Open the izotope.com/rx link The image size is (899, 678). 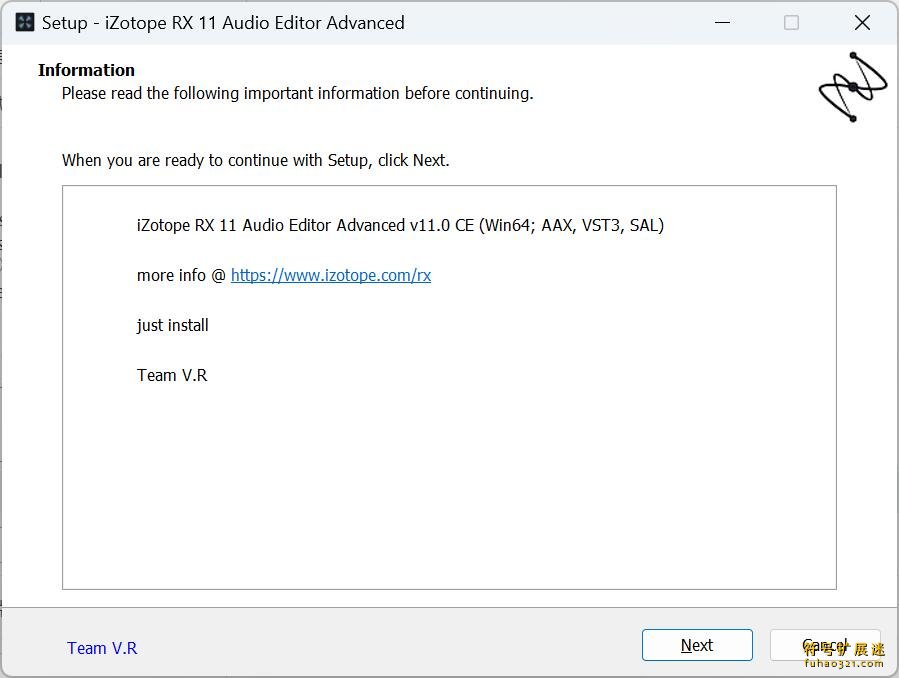pos(331,275)
